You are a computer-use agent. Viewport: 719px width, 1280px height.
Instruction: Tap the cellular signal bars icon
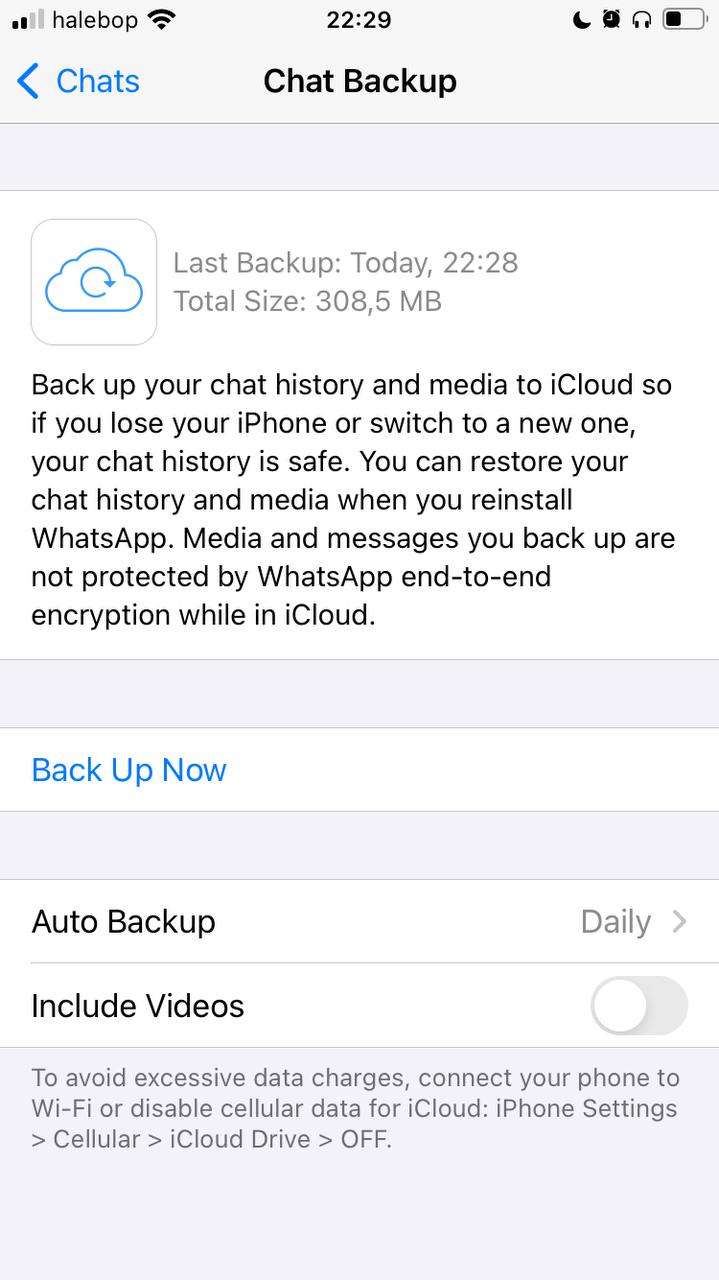coord(28,19)
